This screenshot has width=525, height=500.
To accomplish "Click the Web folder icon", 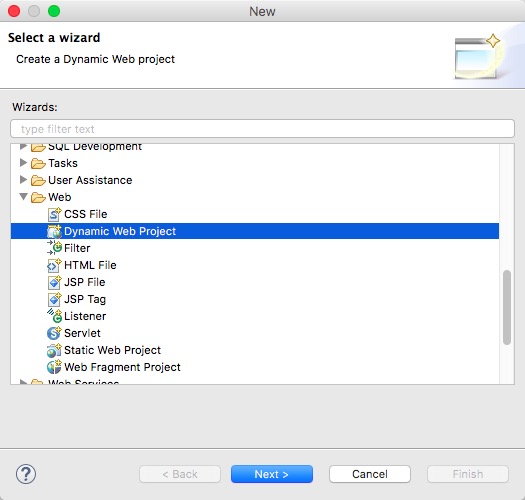I will 38,197.
